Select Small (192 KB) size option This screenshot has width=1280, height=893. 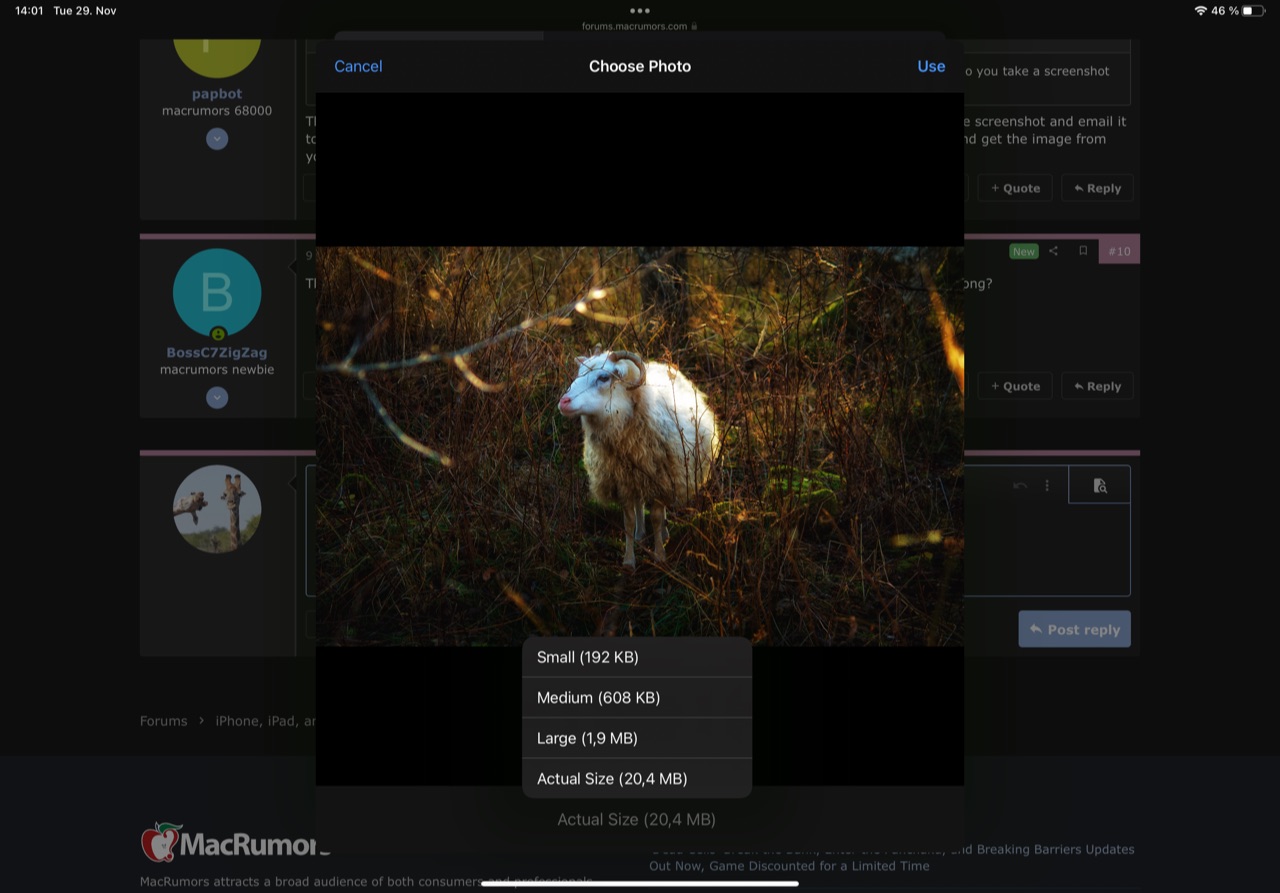637,657
